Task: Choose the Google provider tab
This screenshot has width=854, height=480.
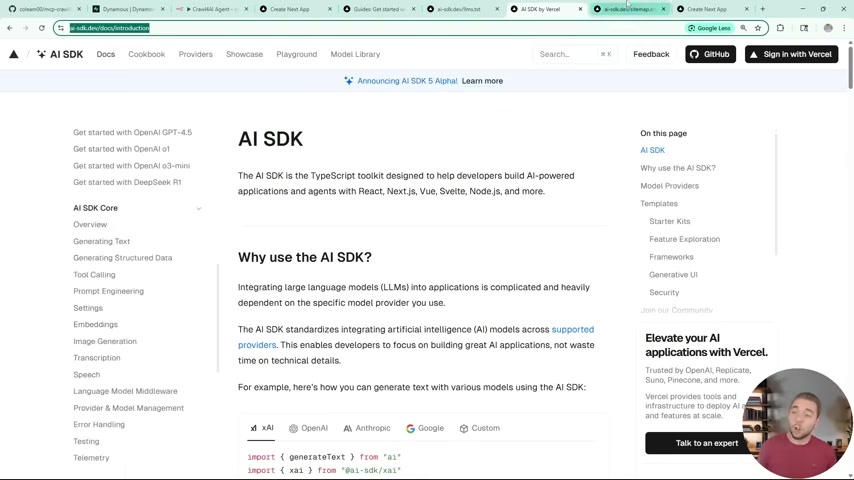Action: point(425,428)
